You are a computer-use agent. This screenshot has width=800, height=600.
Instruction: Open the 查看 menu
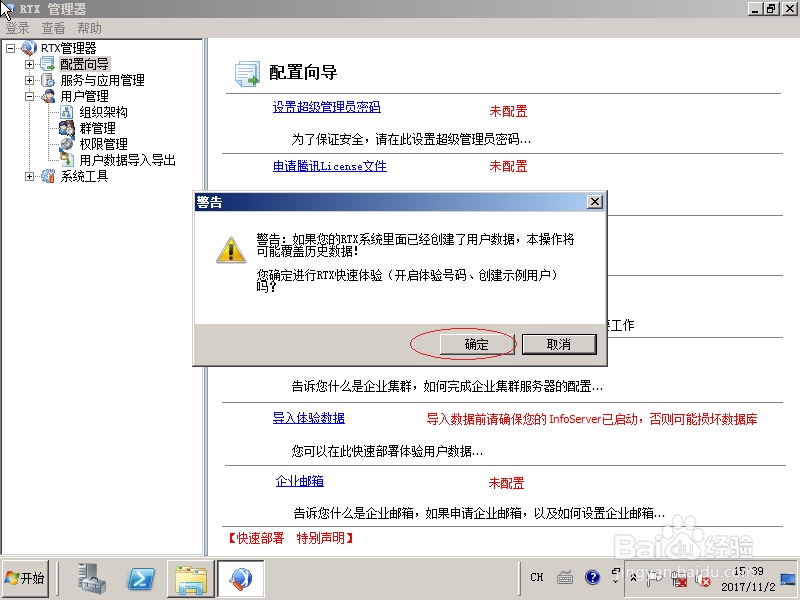54,28
